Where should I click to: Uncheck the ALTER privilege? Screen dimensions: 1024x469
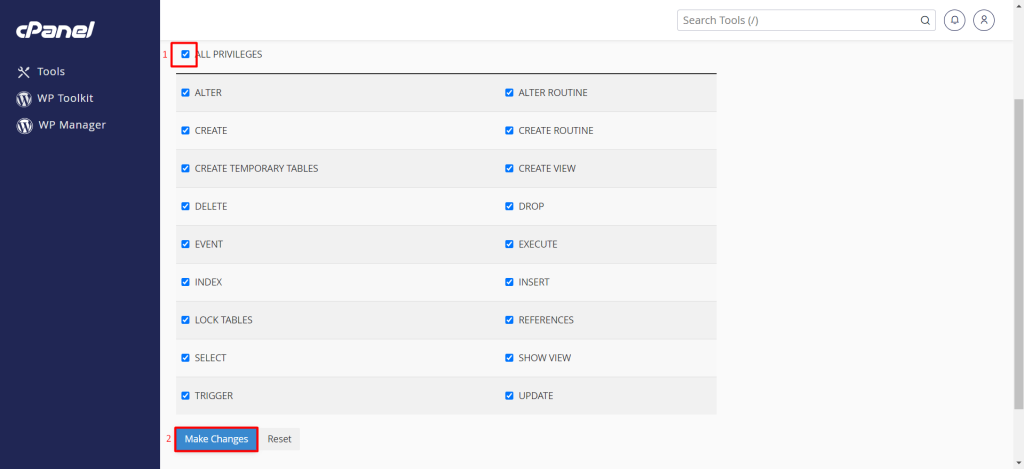185,93
